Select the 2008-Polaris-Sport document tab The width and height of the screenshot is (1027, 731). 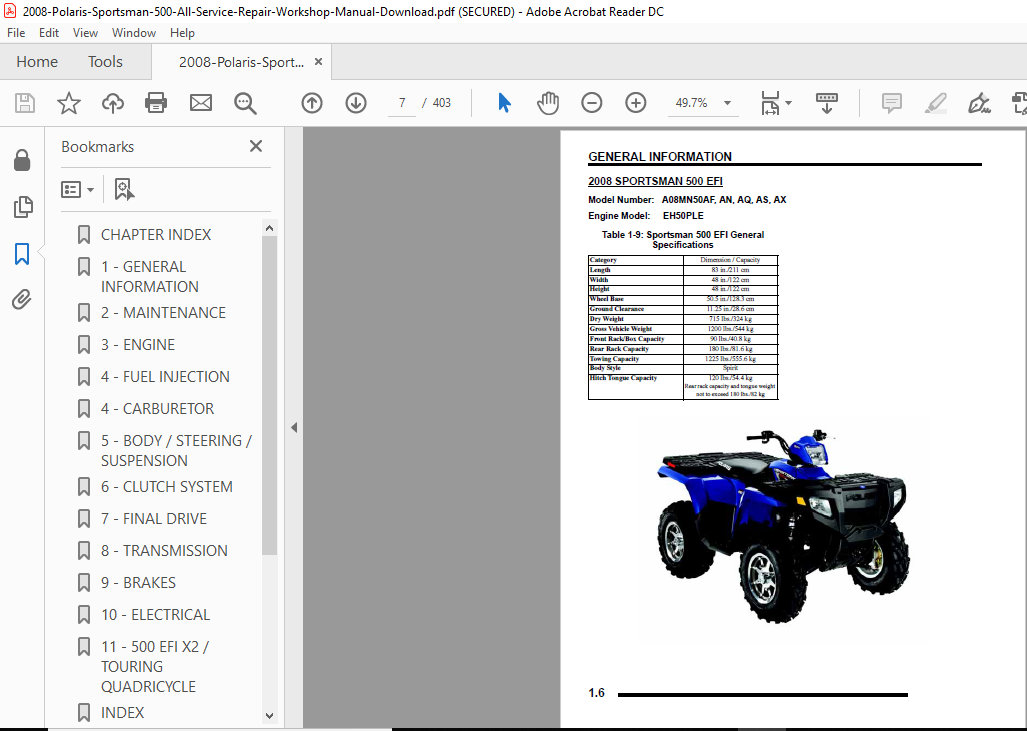[241, 62]
